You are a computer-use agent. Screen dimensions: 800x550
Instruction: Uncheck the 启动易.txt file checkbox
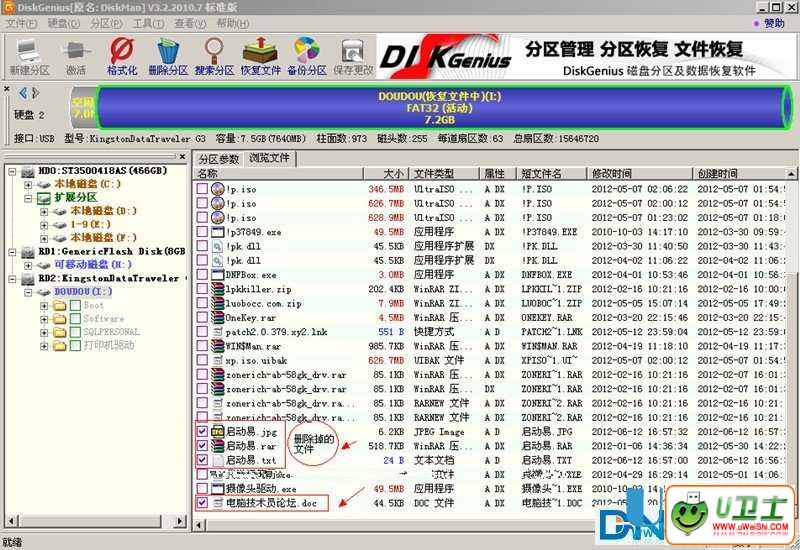(202, 460)
